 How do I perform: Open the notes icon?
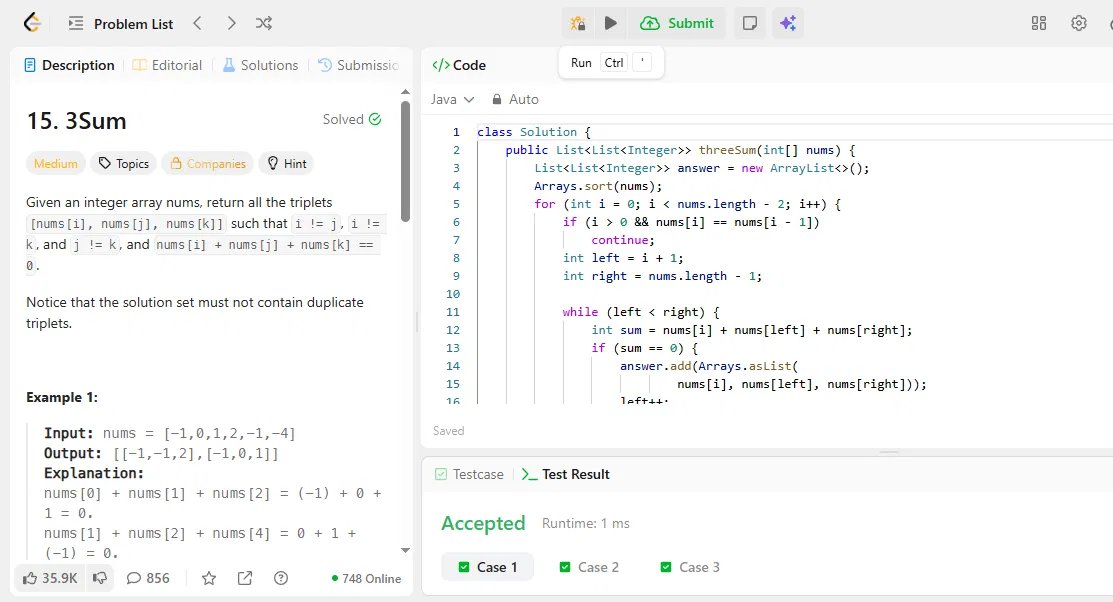[750, 23]
